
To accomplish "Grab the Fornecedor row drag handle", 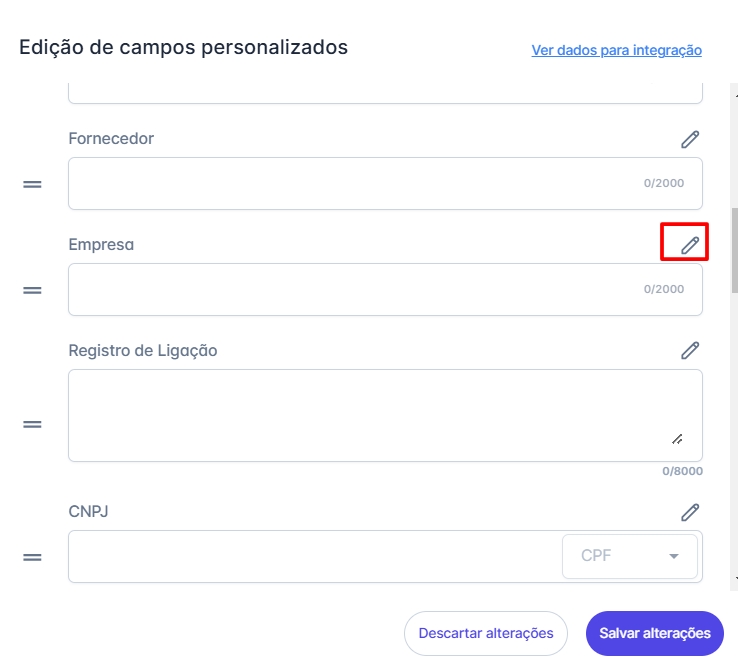I will (32, 184).
